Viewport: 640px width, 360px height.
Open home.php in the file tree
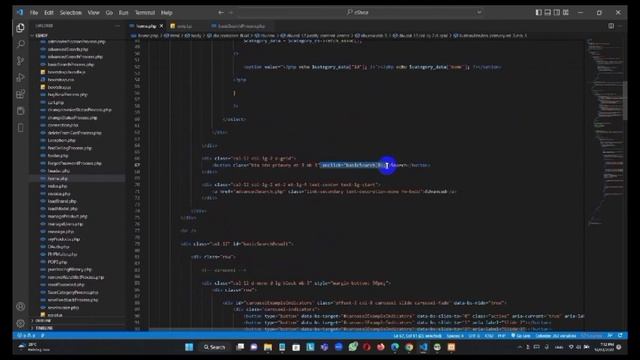58,178
